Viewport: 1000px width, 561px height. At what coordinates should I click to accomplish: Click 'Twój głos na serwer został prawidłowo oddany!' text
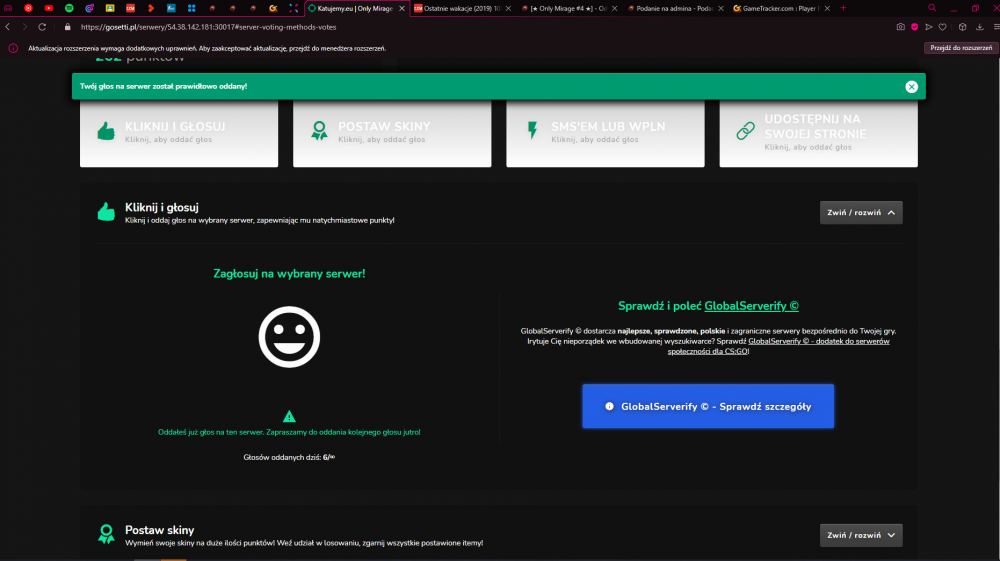pos(163,86)
